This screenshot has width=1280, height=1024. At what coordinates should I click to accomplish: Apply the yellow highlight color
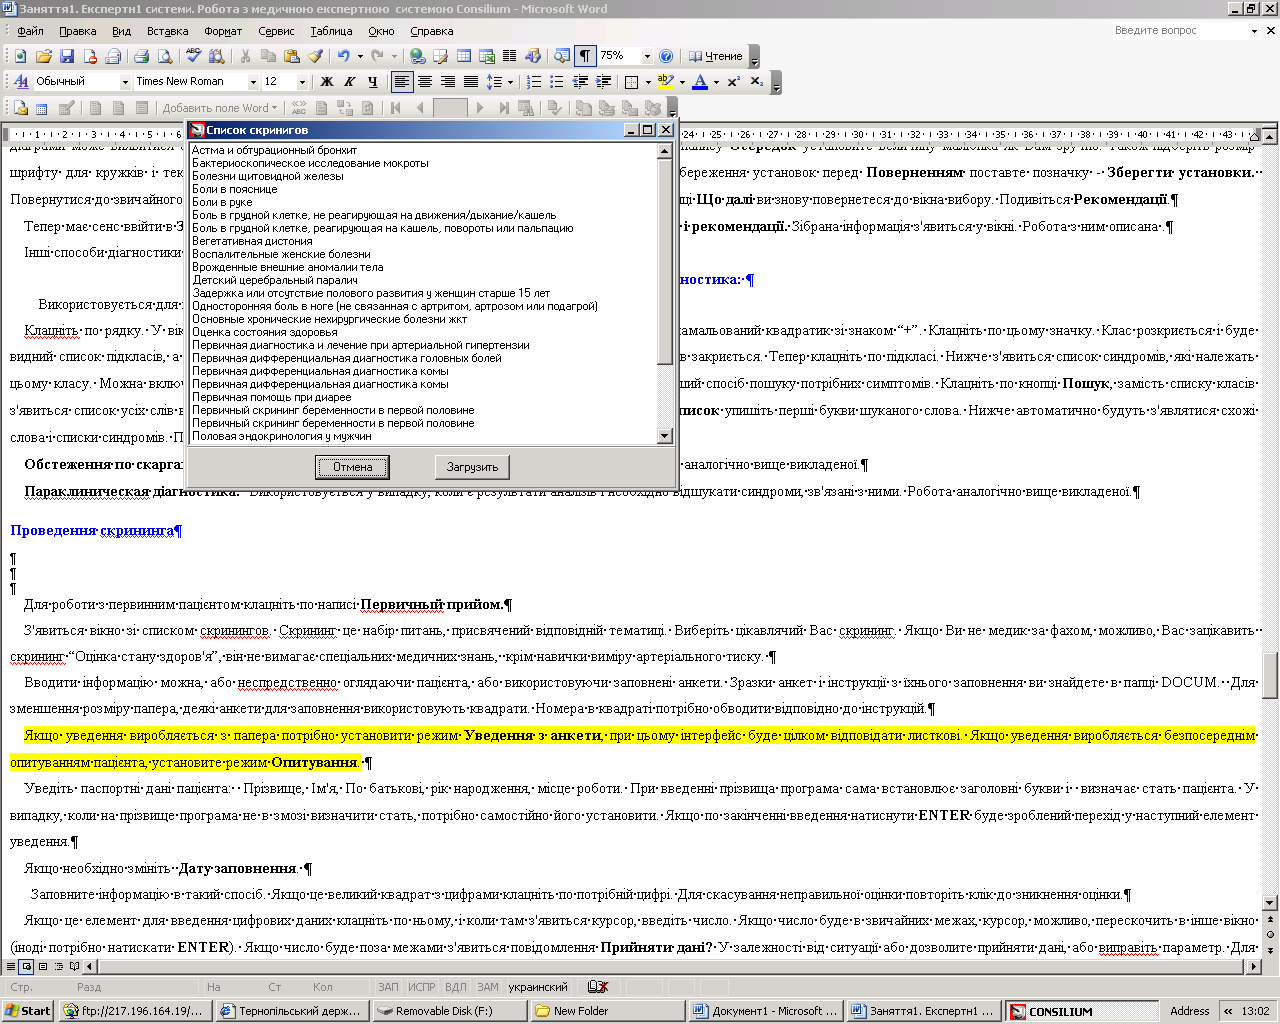[666, 82]
